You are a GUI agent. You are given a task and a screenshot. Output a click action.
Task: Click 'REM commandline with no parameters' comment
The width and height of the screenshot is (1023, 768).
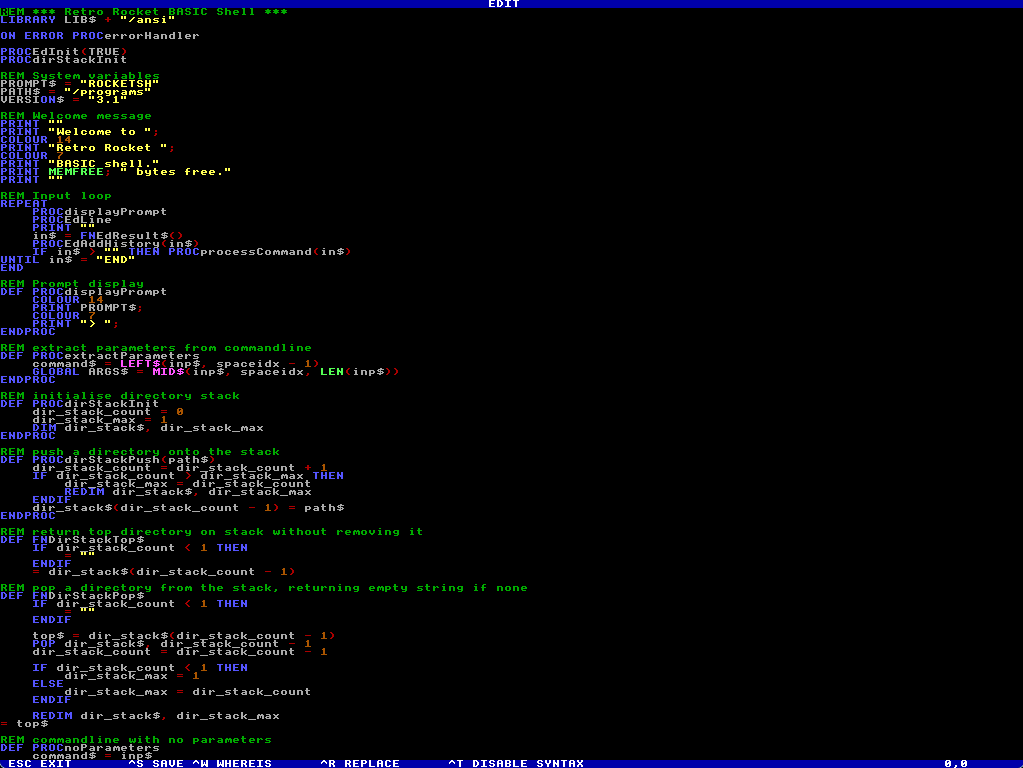coord(136,740)
